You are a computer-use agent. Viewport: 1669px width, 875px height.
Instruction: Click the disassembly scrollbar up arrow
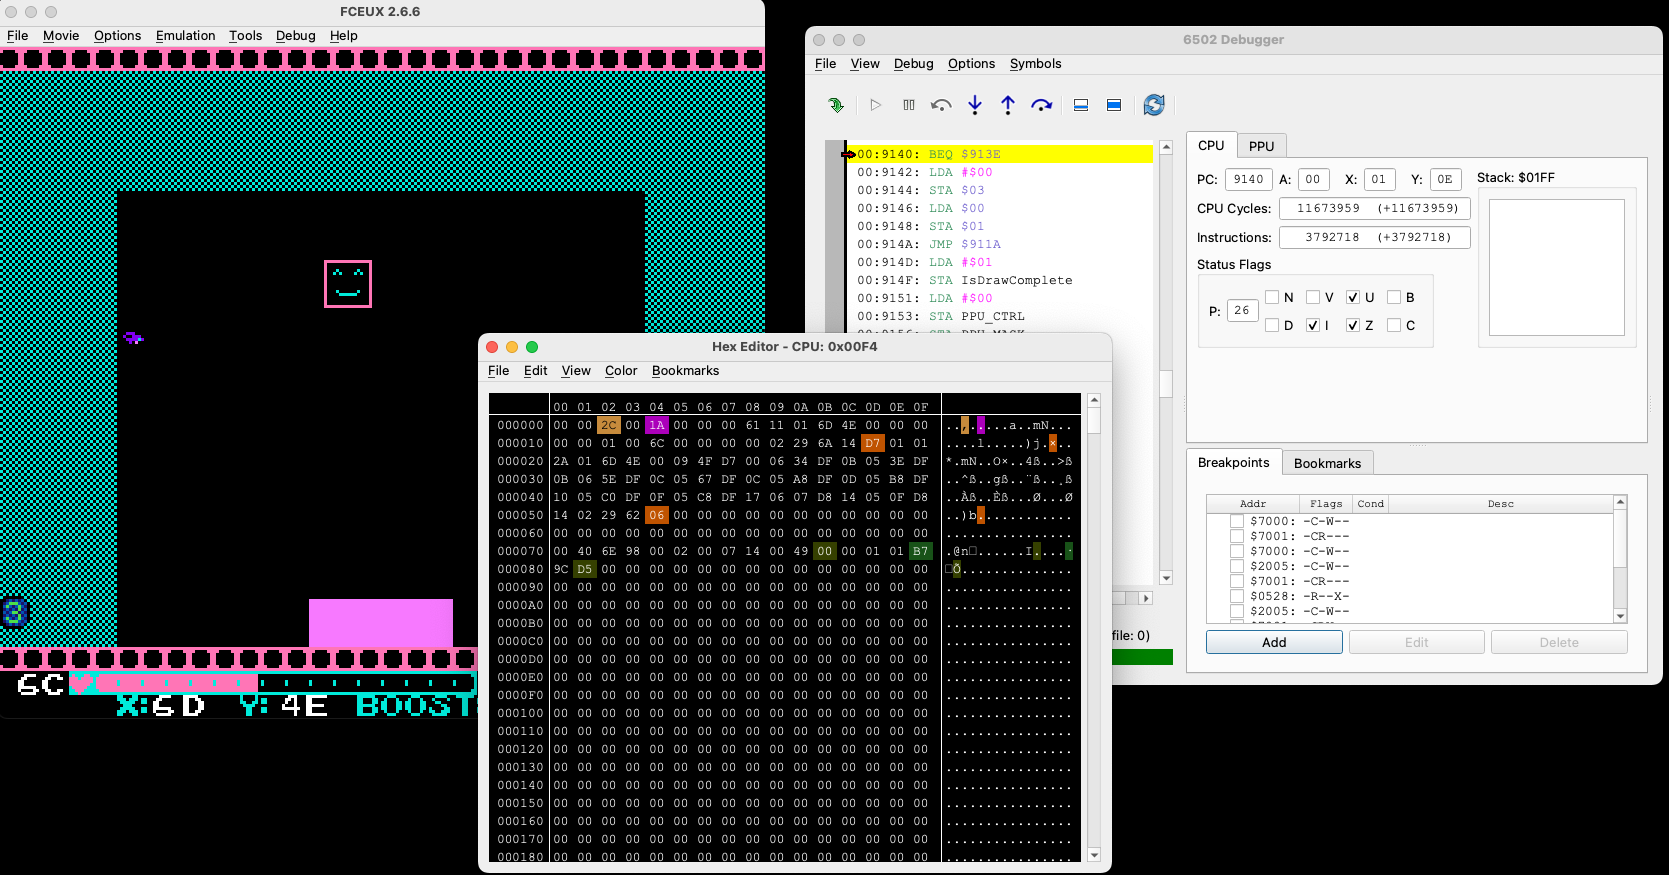[x=1166, y=148]
